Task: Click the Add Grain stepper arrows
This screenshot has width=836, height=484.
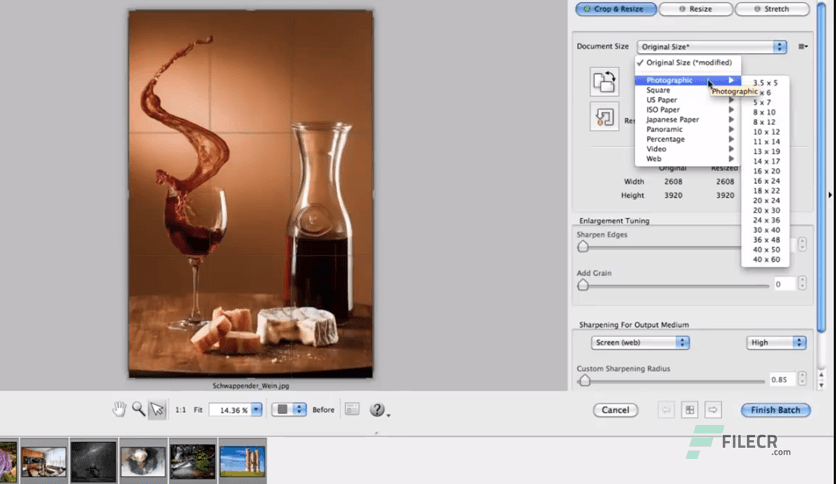Action: click(x=802, y=284)
